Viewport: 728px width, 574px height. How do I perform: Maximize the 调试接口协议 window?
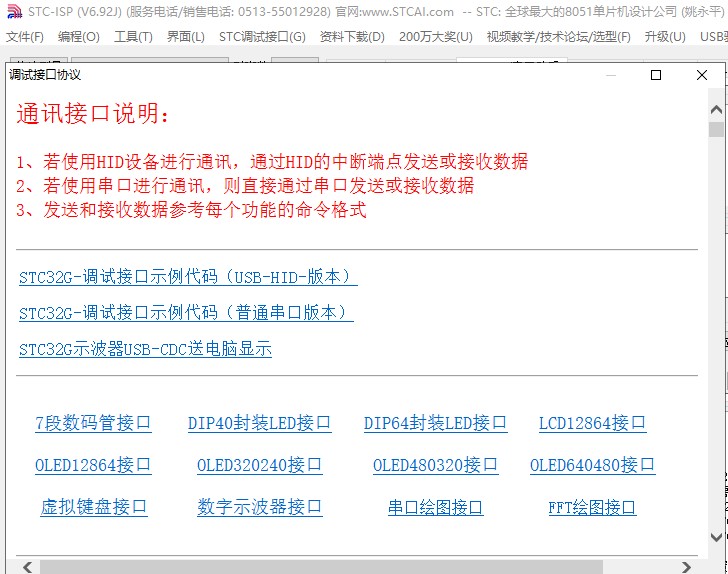pyautogui.click(x=656, y=75)
